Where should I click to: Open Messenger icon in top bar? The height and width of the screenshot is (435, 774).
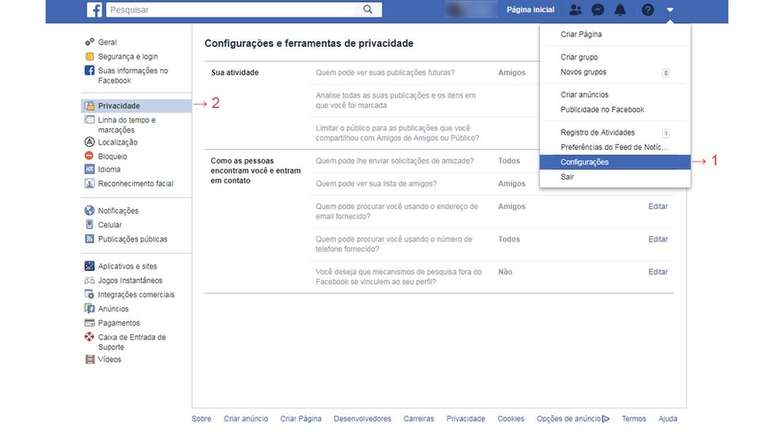tap(597, 10)
